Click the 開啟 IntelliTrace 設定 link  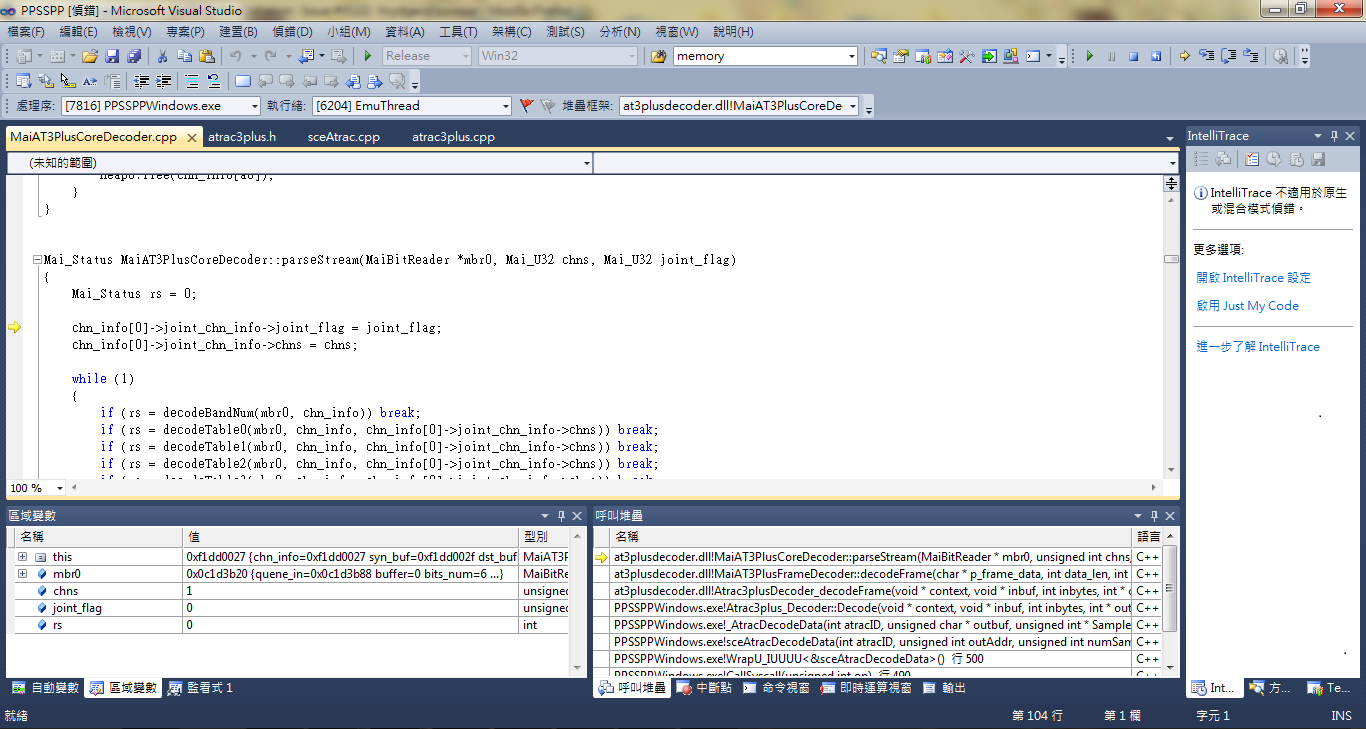(1253, 278)
